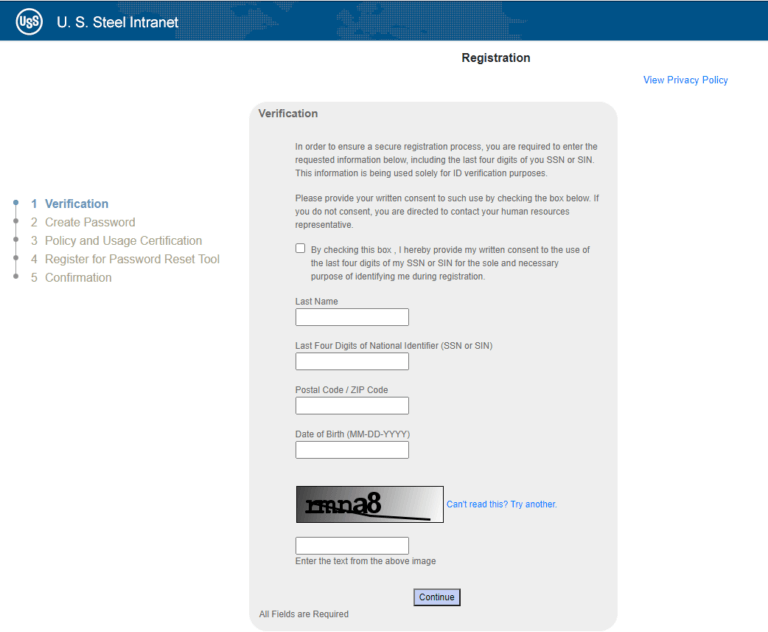
Task: Click the Last Name input field
Action: (x=352, y=317)
